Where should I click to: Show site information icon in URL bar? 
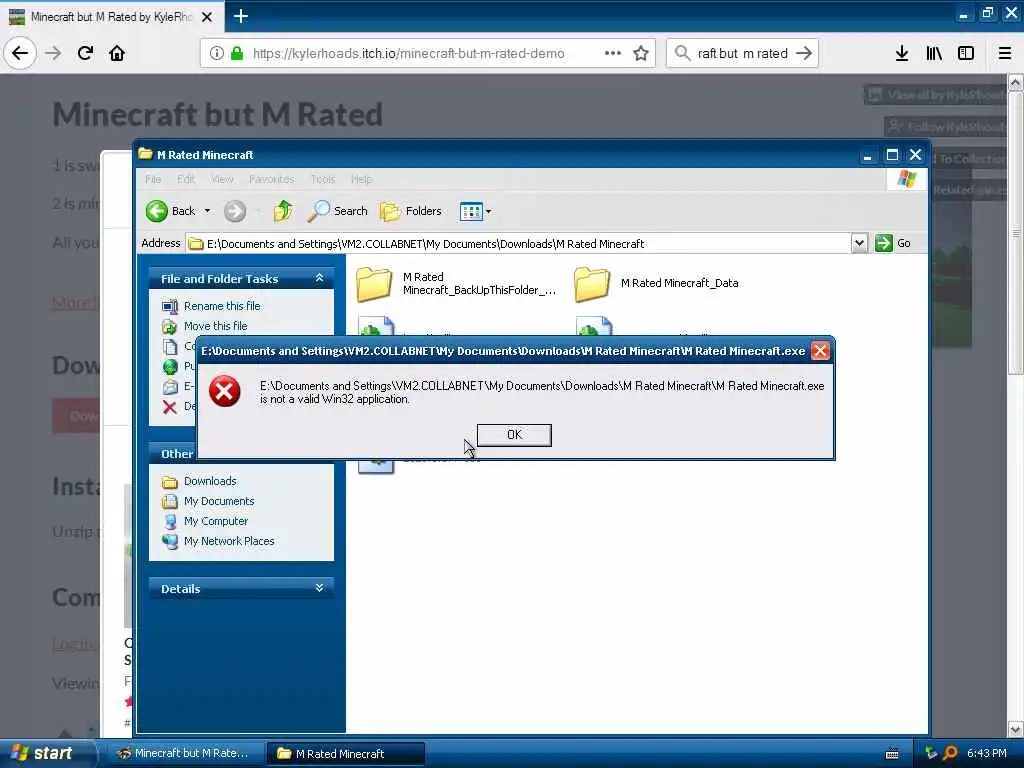point(217,53)
